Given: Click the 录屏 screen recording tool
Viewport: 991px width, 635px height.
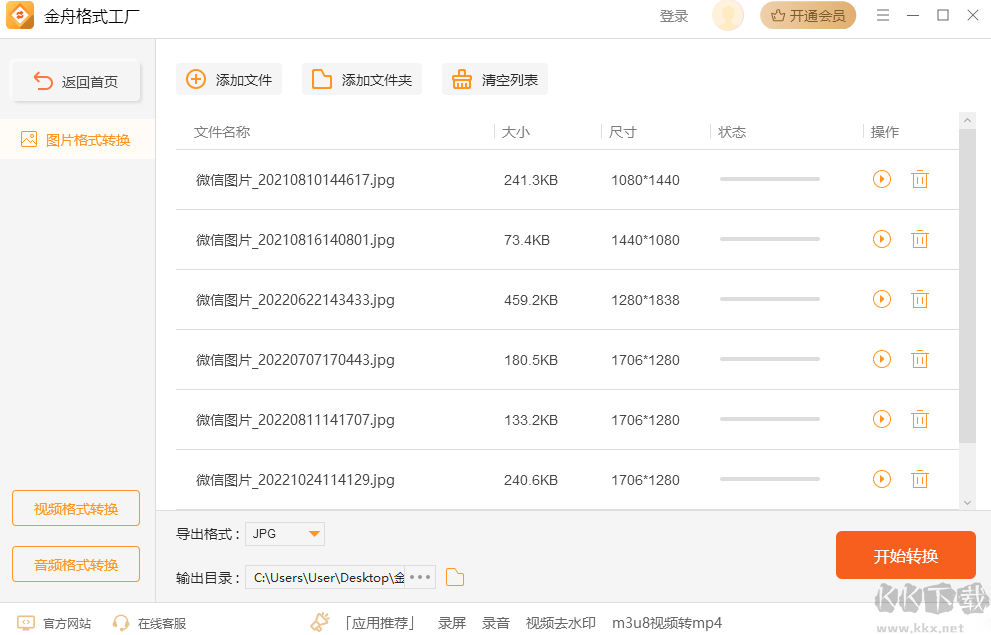Looking at the screenshot, I should 451,621.
